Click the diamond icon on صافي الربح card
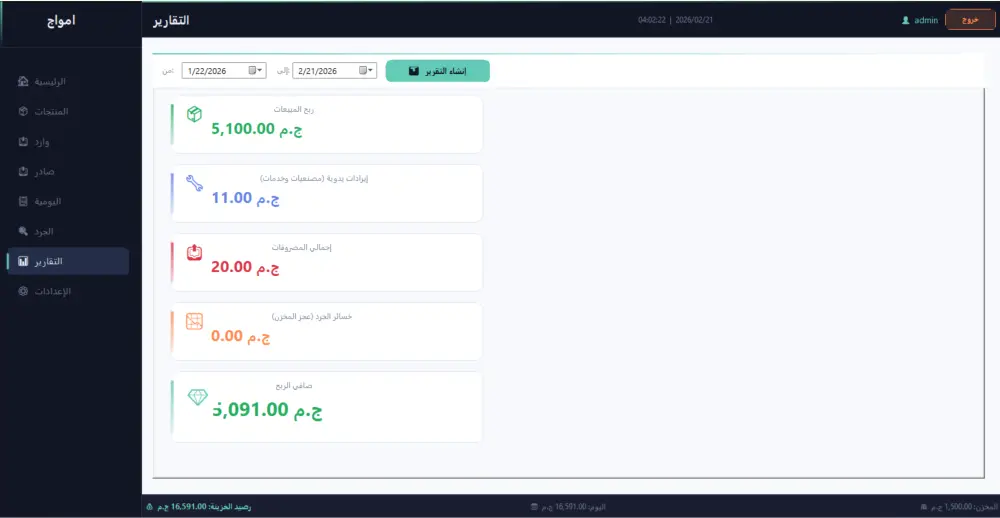Viewport: 1000px width, 518px height. 198,397
